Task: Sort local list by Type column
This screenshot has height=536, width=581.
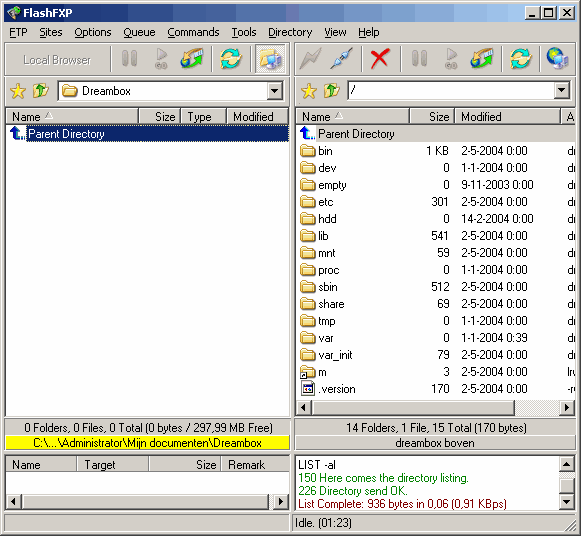Action: [x=203, y=117]
